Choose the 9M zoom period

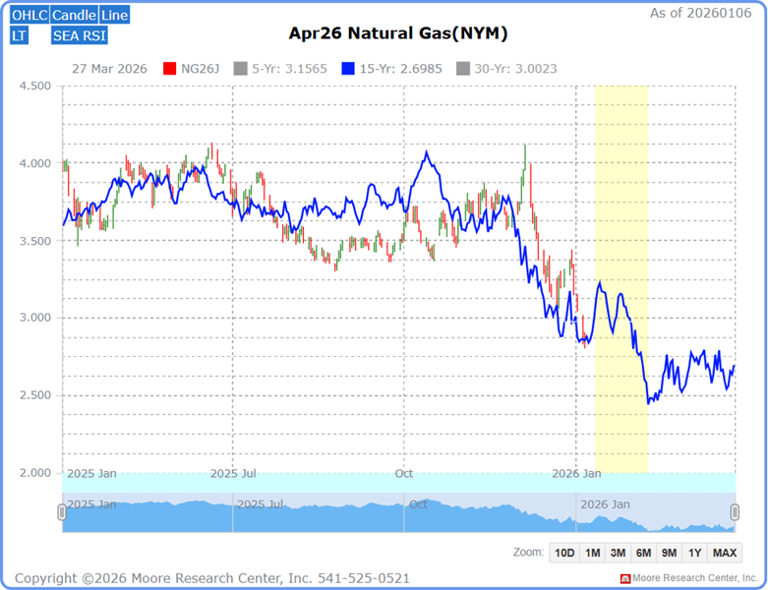pyautogui.click(x=670, y=553)
